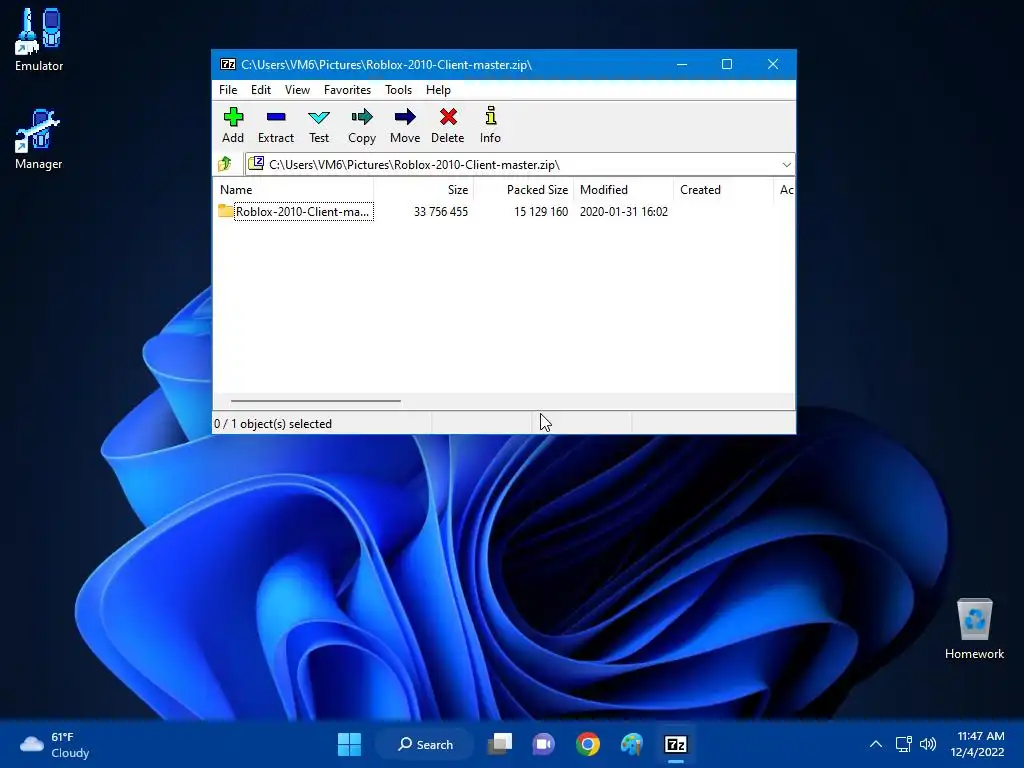Screen dimensions: 1024x768
Task: Show hidden system tray icons
Action: click(x=876, y=744)
